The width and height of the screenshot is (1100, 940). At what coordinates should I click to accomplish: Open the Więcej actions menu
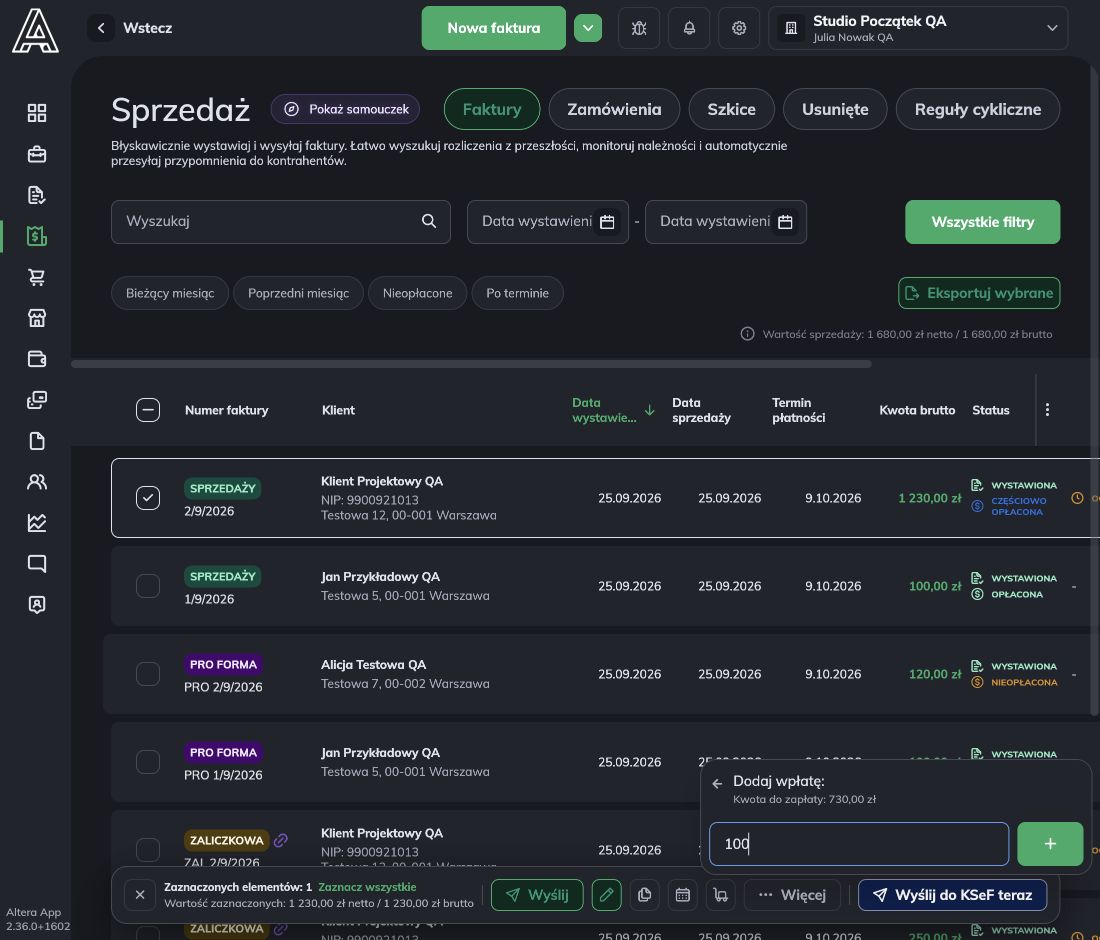(x=792, y=895)
